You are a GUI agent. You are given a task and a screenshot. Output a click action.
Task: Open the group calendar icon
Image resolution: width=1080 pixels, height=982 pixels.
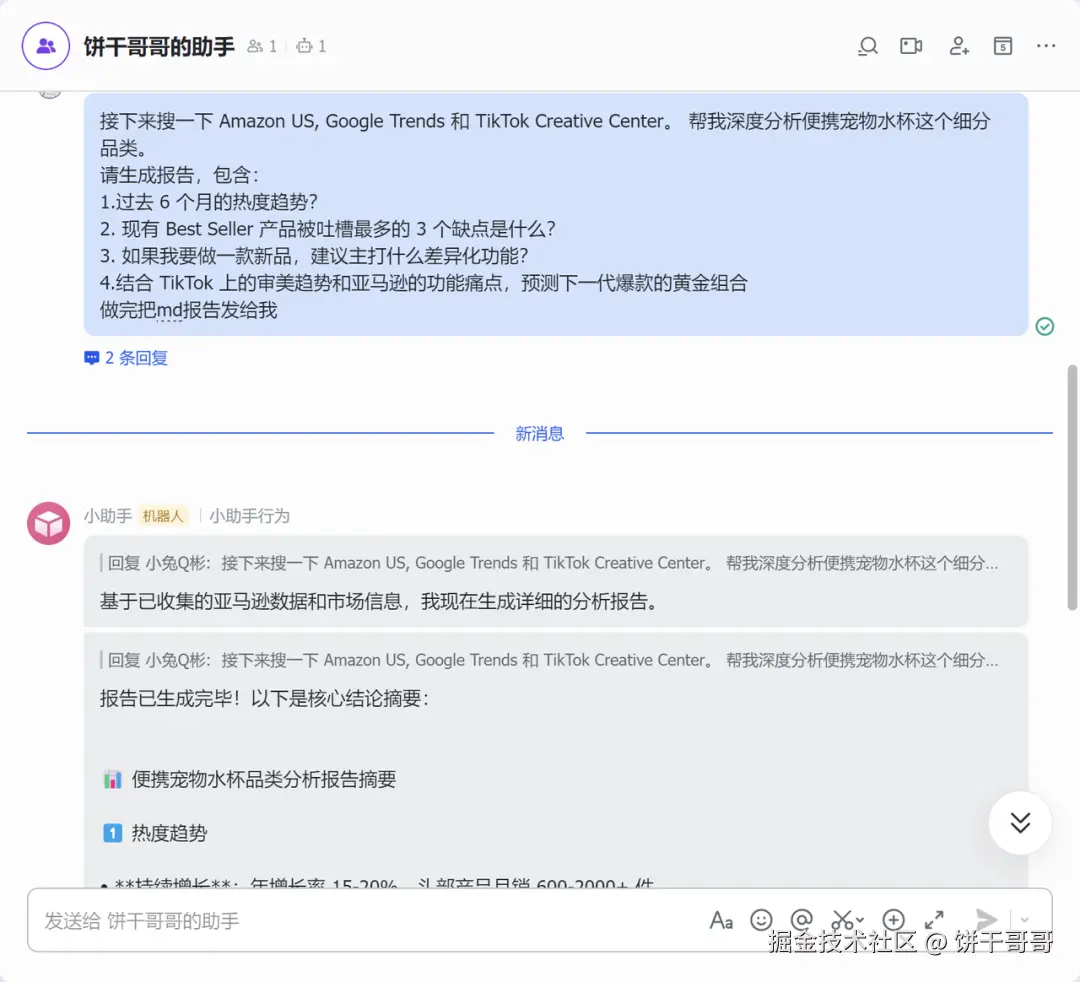(x=1003, y=46)
